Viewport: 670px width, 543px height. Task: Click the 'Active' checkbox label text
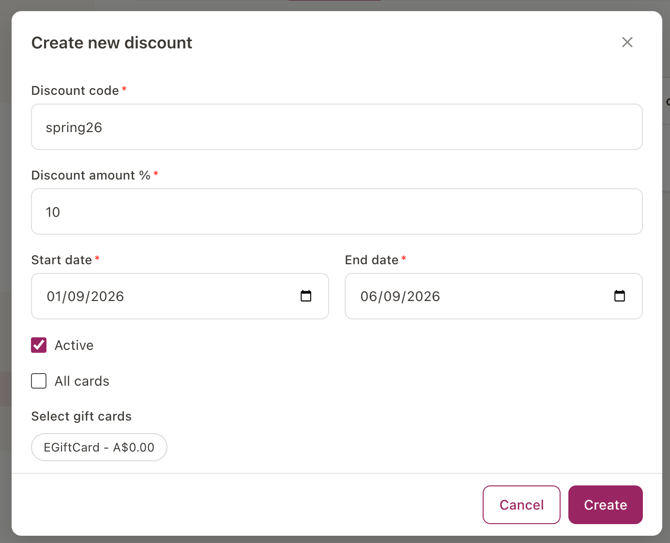click(74, 345)
